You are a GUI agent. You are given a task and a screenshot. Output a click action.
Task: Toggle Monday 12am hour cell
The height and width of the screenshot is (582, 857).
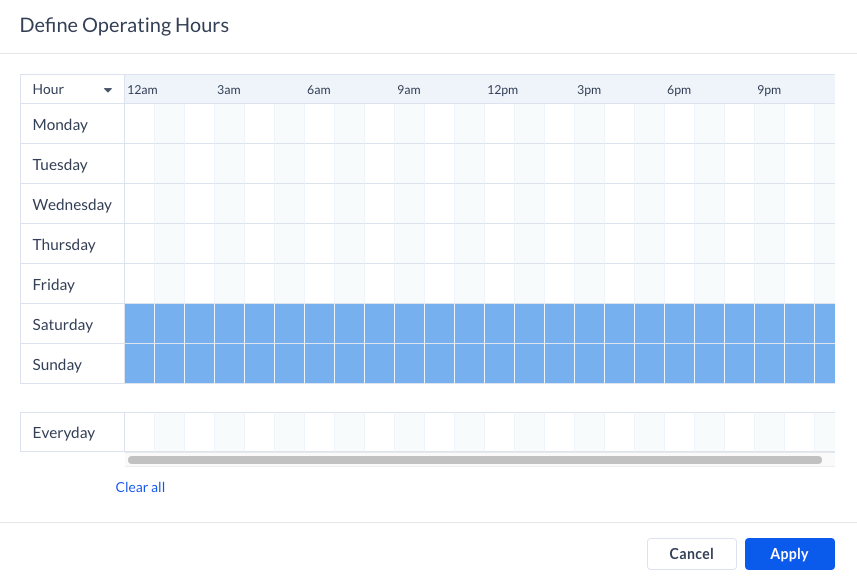pos(139,124)
